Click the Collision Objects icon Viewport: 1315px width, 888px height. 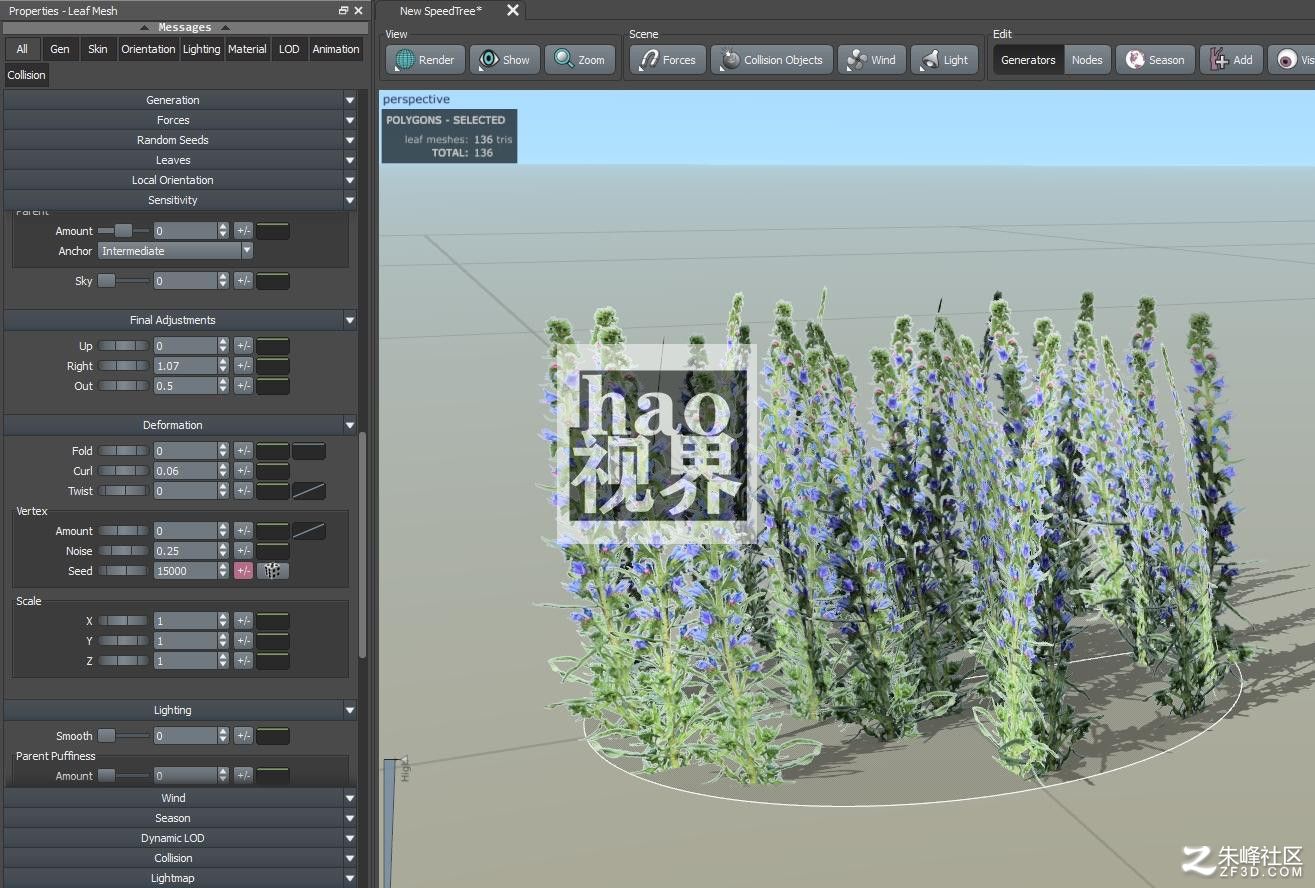730,60
